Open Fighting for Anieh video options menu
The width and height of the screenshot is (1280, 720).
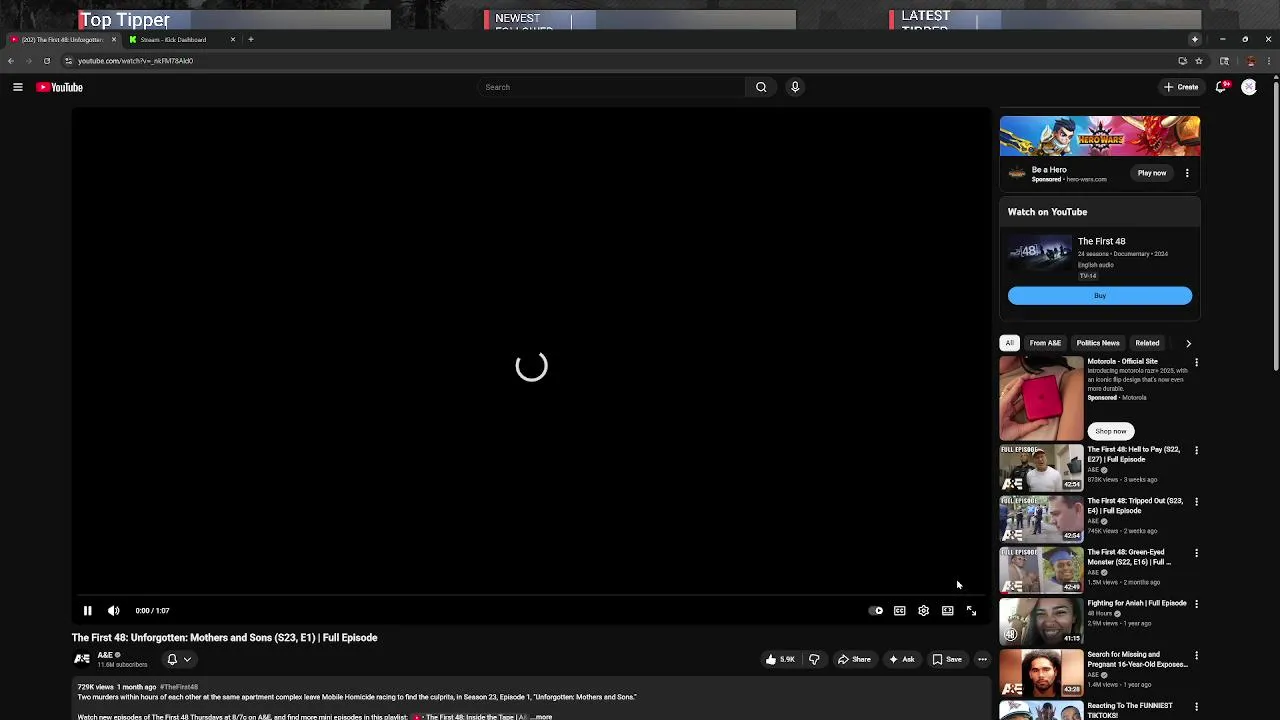click(x=1196, y=604)
